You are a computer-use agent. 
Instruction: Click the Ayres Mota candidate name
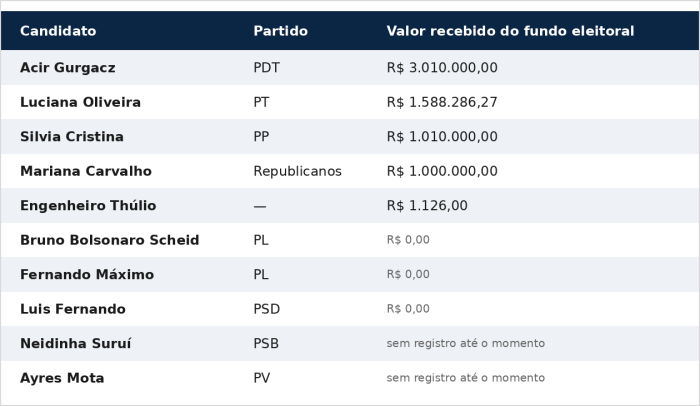point(62,378)
